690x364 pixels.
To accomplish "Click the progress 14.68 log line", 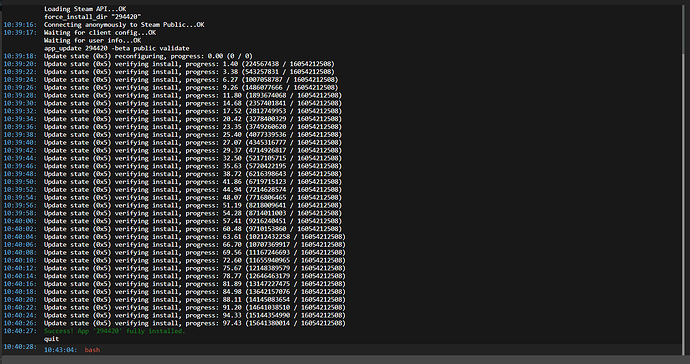I will [x=193, y=103].
